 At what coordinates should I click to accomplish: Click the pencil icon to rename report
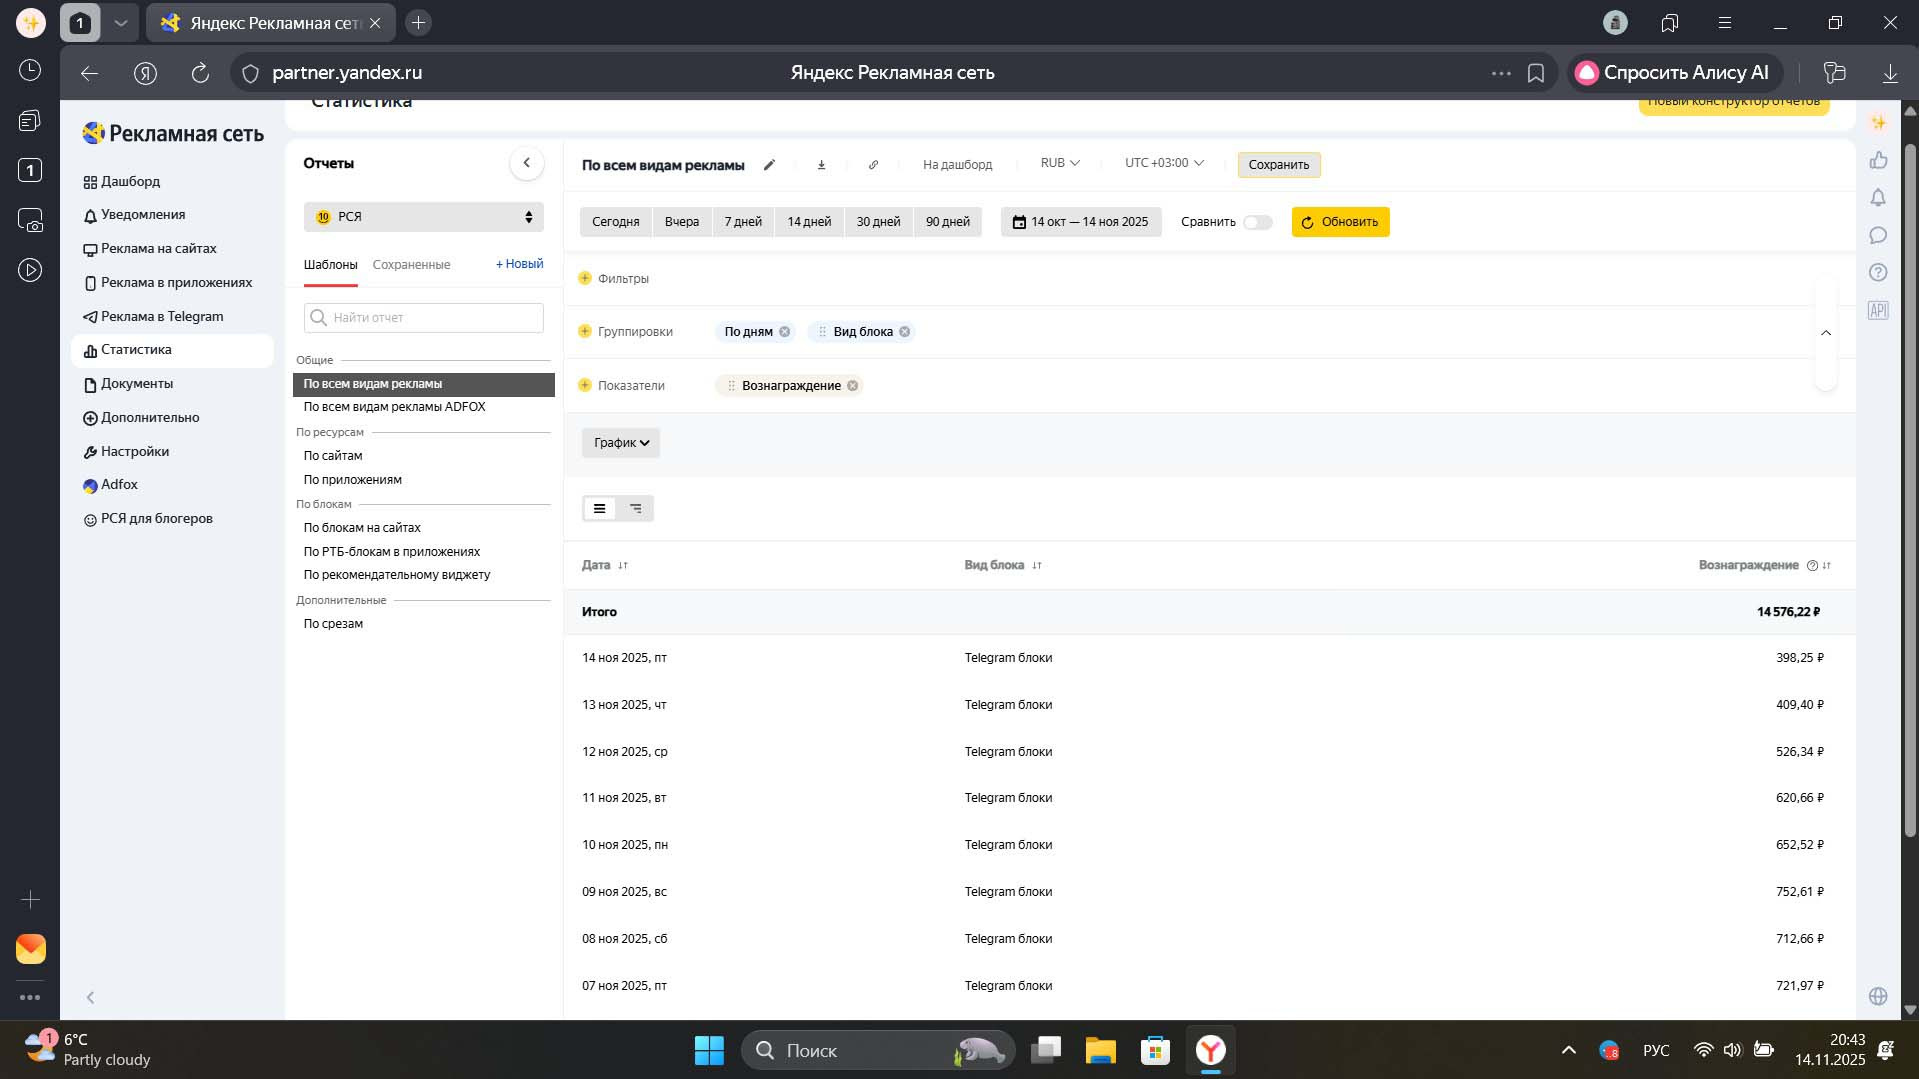point(769,165)
